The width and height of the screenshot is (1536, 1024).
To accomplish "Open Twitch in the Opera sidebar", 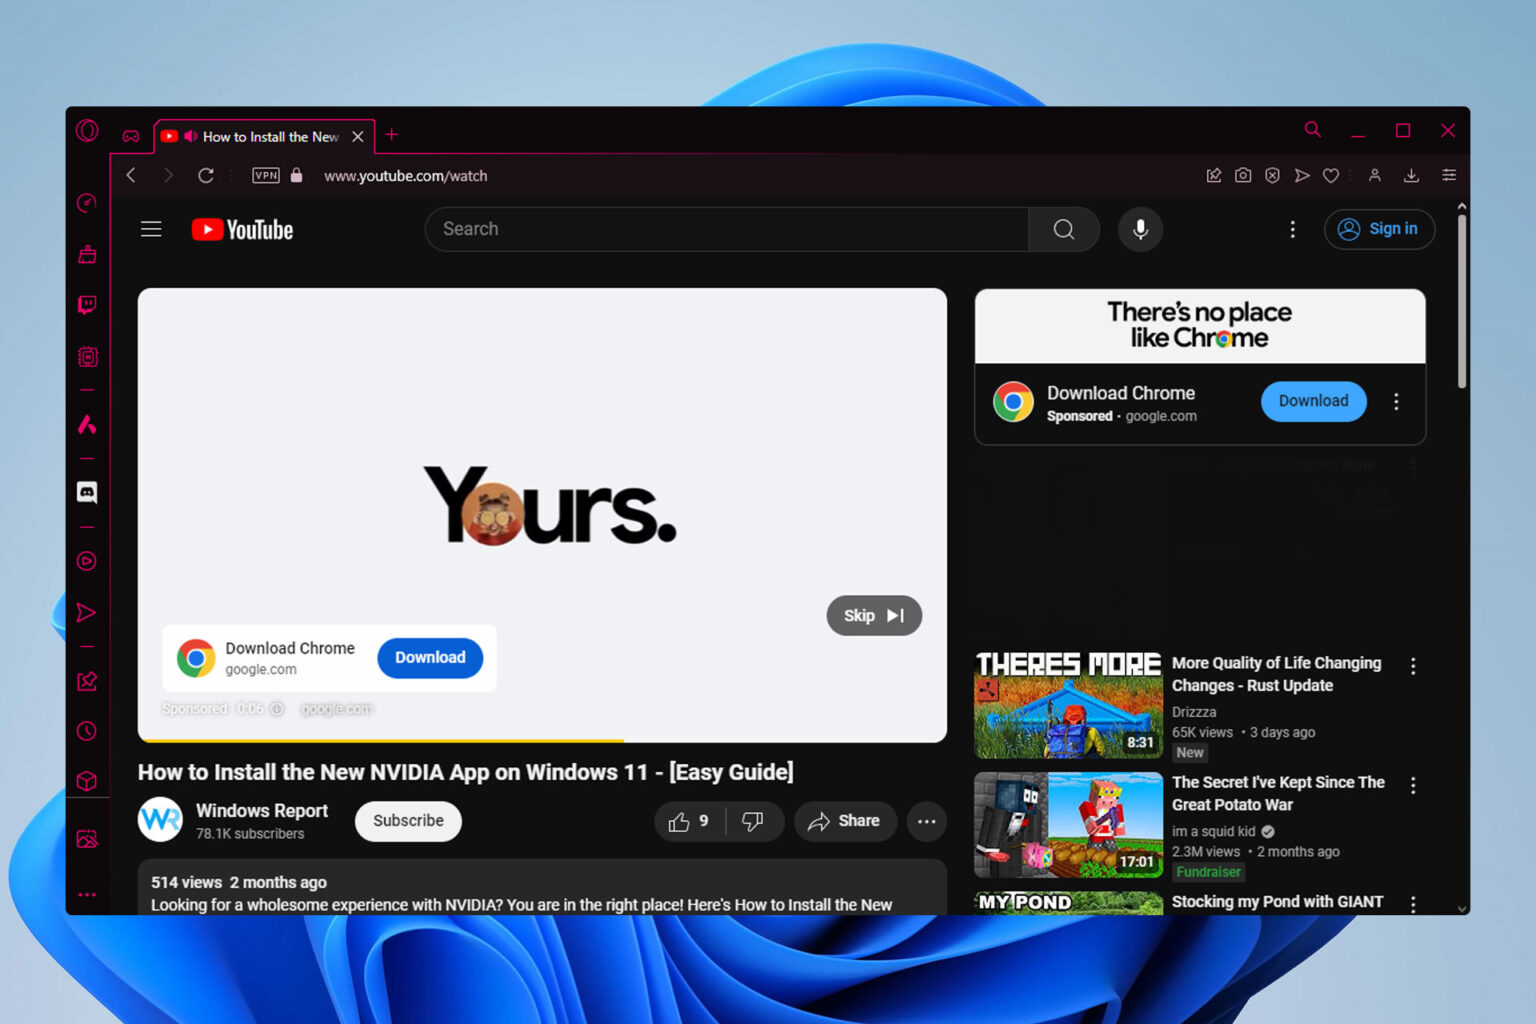I will (87, 305).
